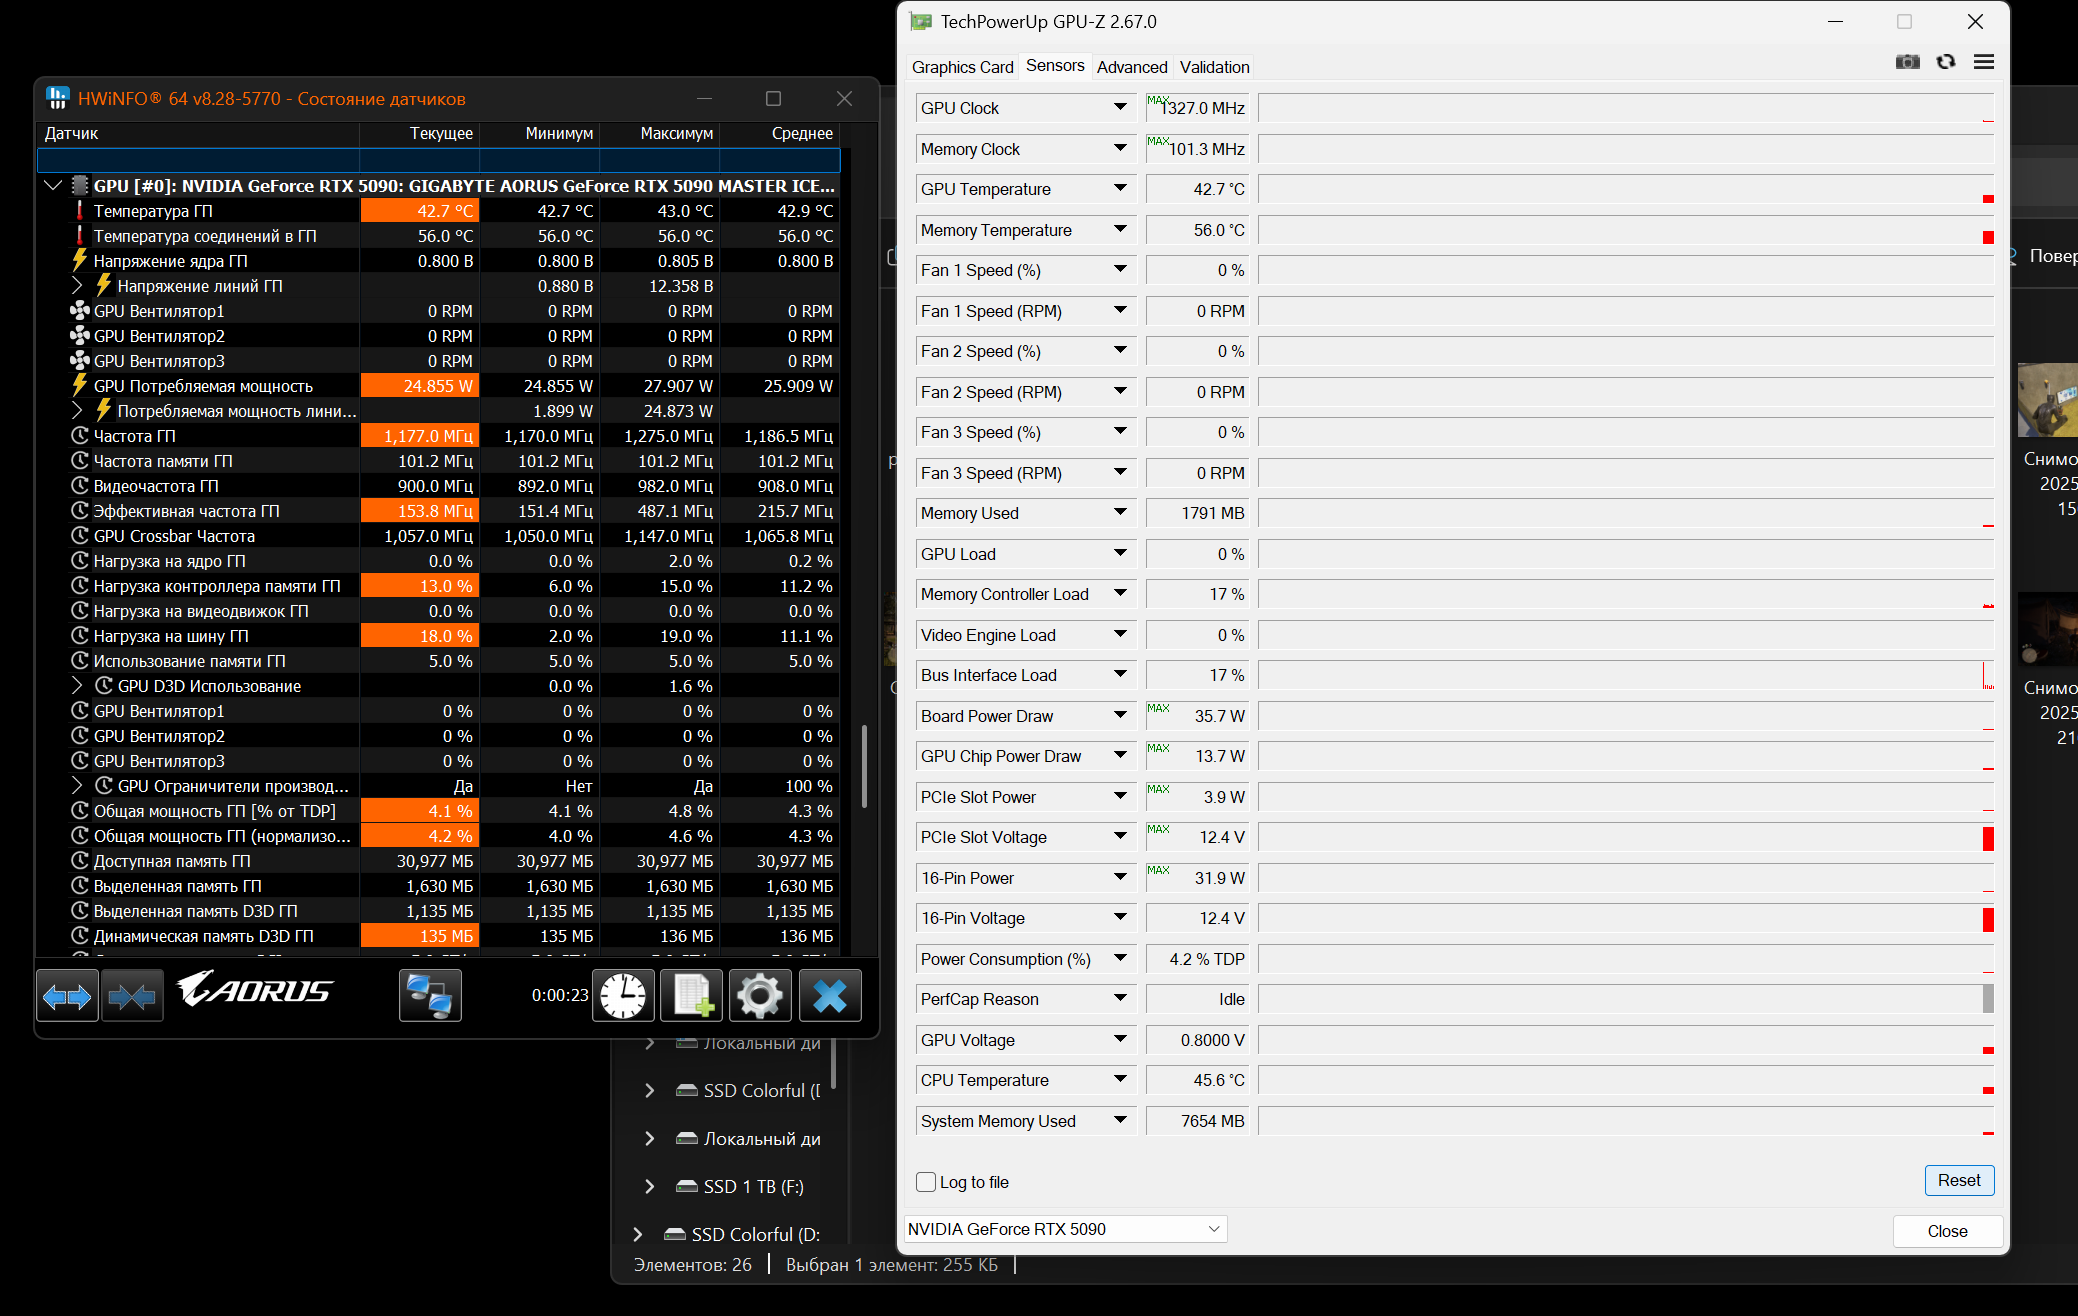Open the GPU Clock sensor dropdown
The image size is (2078, 1316).
click(1120, 107)
